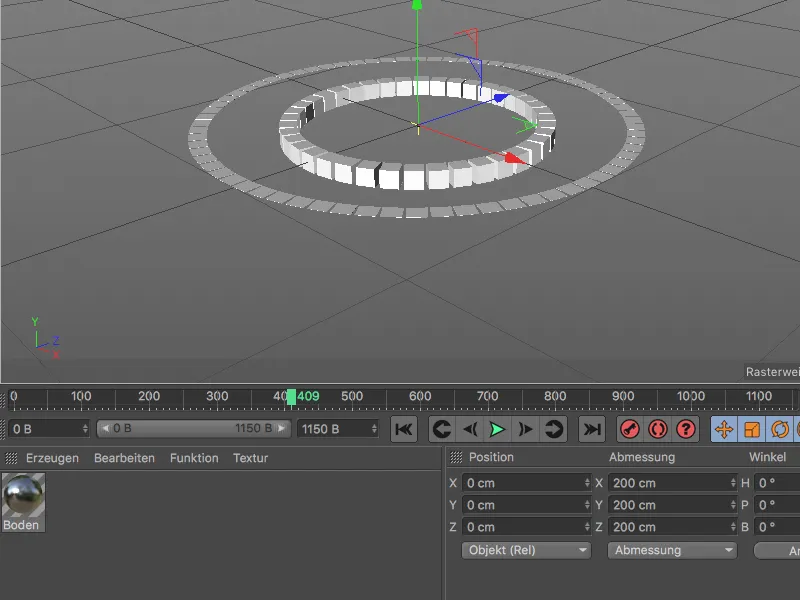This screenshot has height=600, width=800.
Task: Play the animation forwards
Action: pos(497,429)
